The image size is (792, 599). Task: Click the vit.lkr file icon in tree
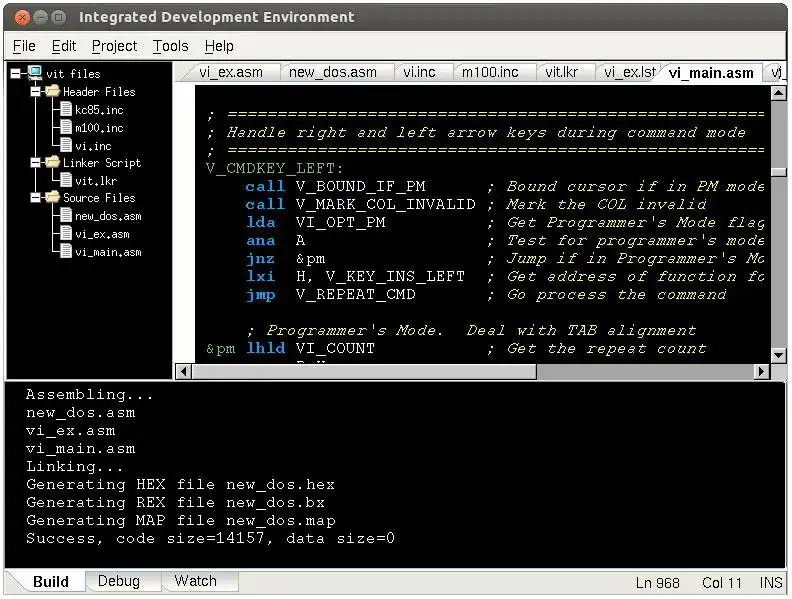tap(66, 180)
